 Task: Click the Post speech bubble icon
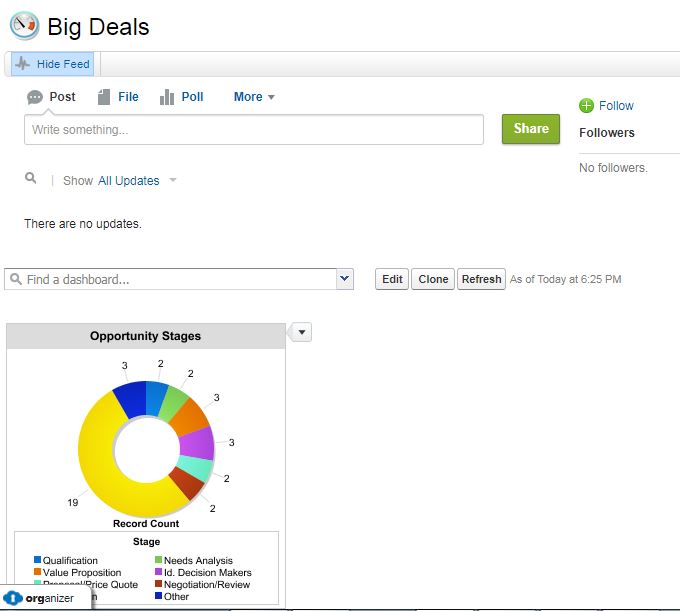click(x=35, y=97)
